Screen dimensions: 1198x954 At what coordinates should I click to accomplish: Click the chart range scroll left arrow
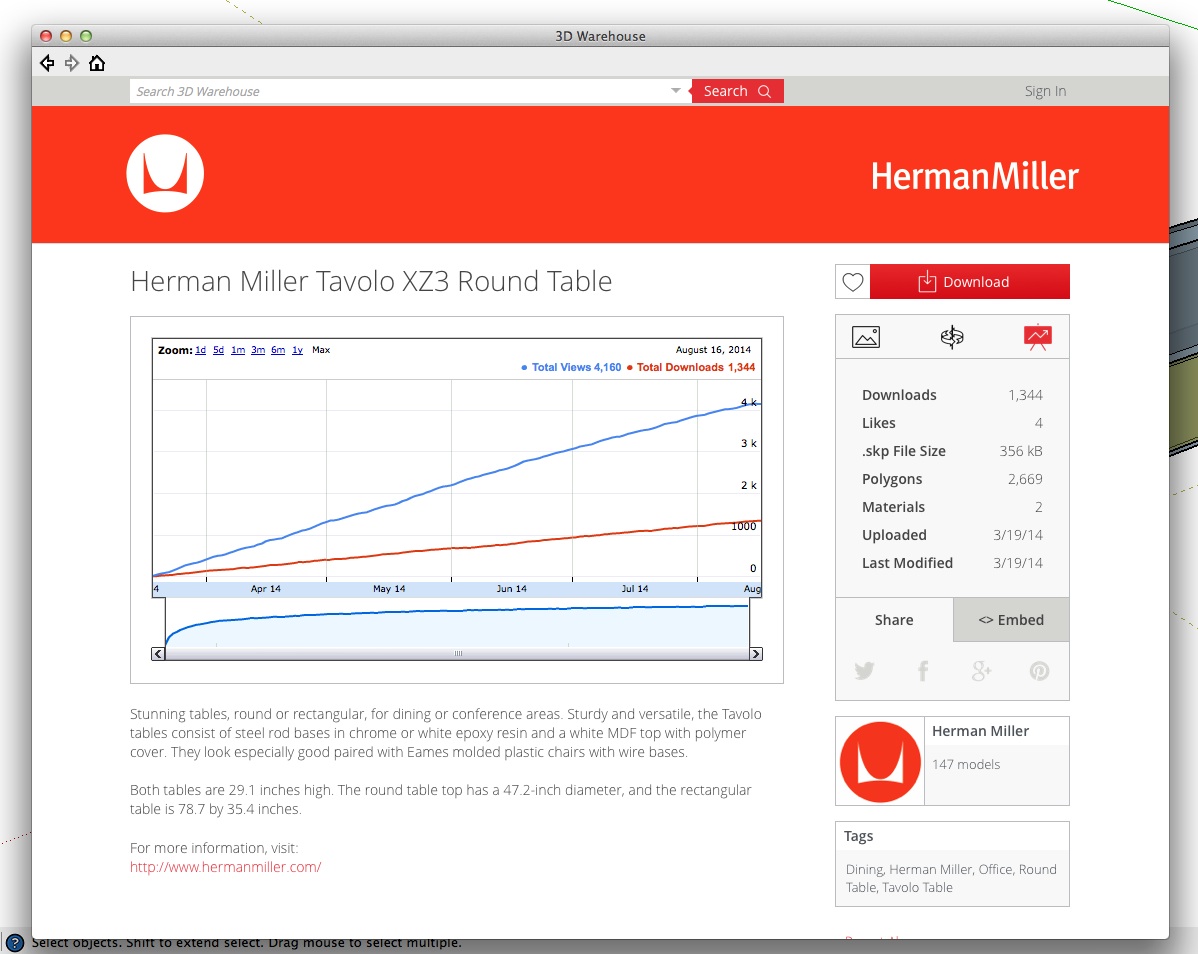point(157,654)
